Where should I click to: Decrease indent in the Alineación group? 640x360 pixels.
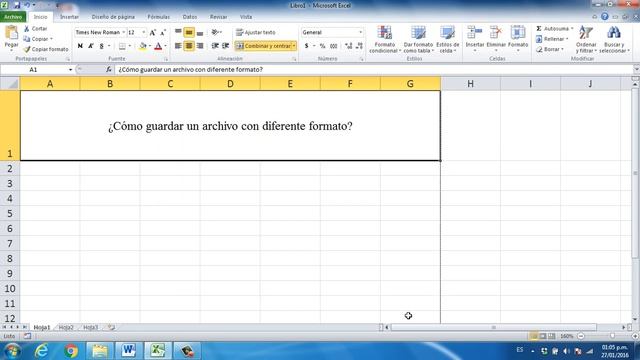(x=215, y=46)
